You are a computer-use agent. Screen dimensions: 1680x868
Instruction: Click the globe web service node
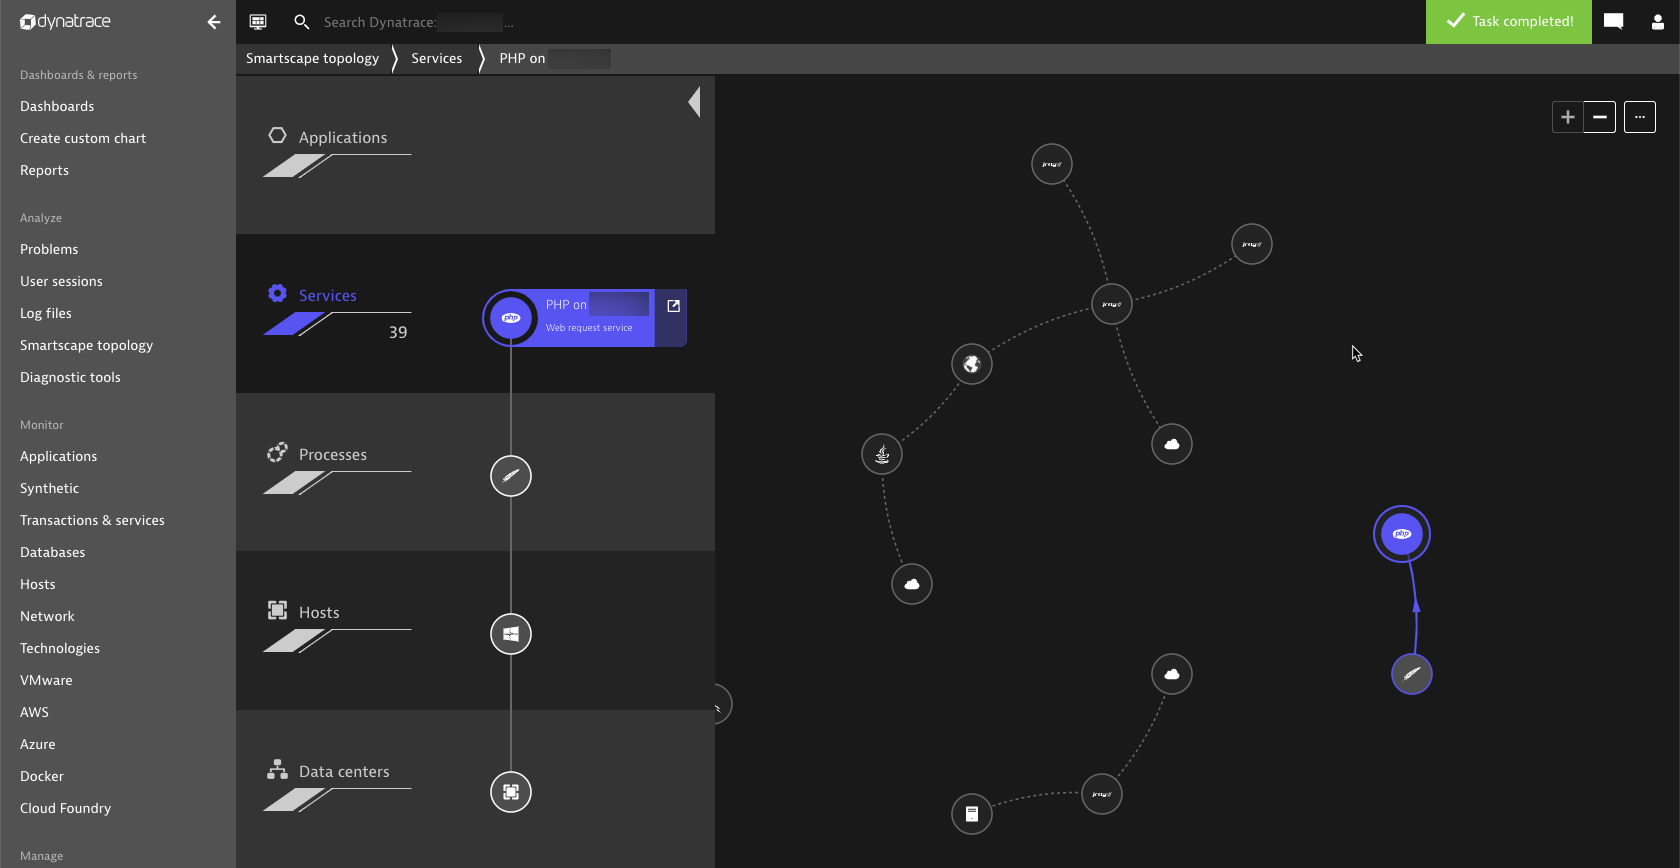(972, 364)
